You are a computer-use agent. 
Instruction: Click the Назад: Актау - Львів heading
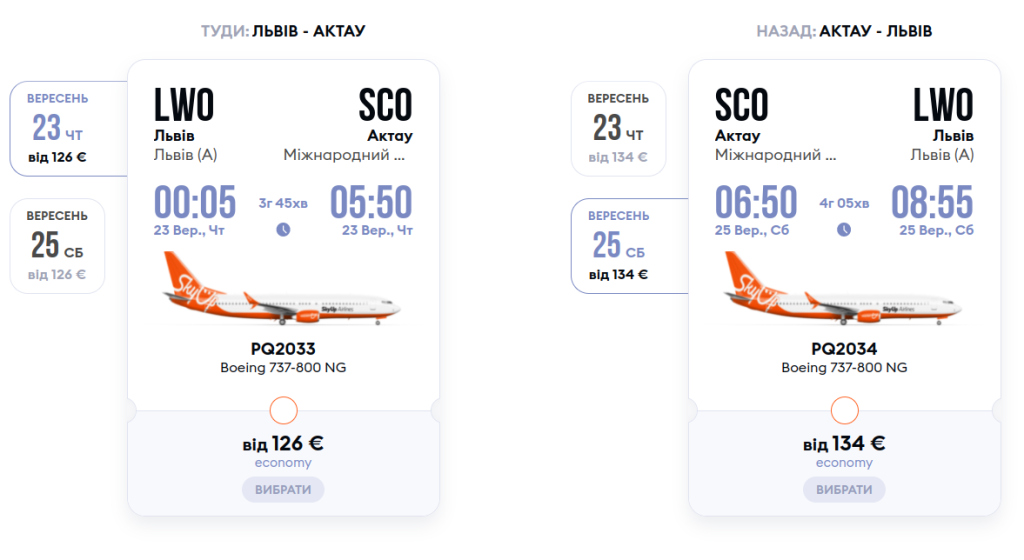[x=844, y=31]
